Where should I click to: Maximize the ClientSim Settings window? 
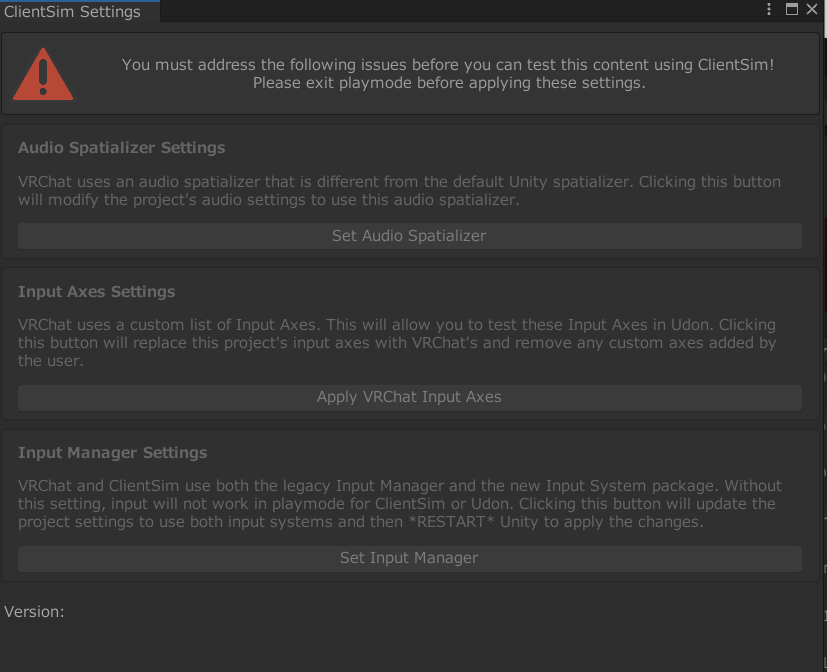(x=792, y=9)
